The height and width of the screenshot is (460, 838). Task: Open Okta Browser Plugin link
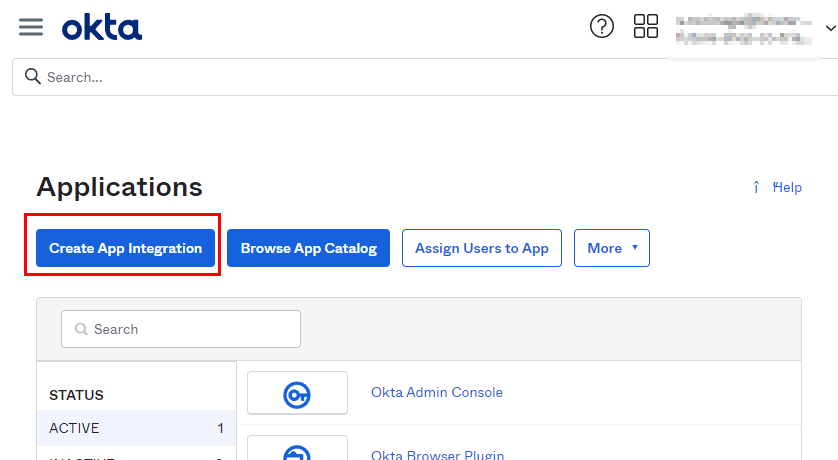pos(437,455)
